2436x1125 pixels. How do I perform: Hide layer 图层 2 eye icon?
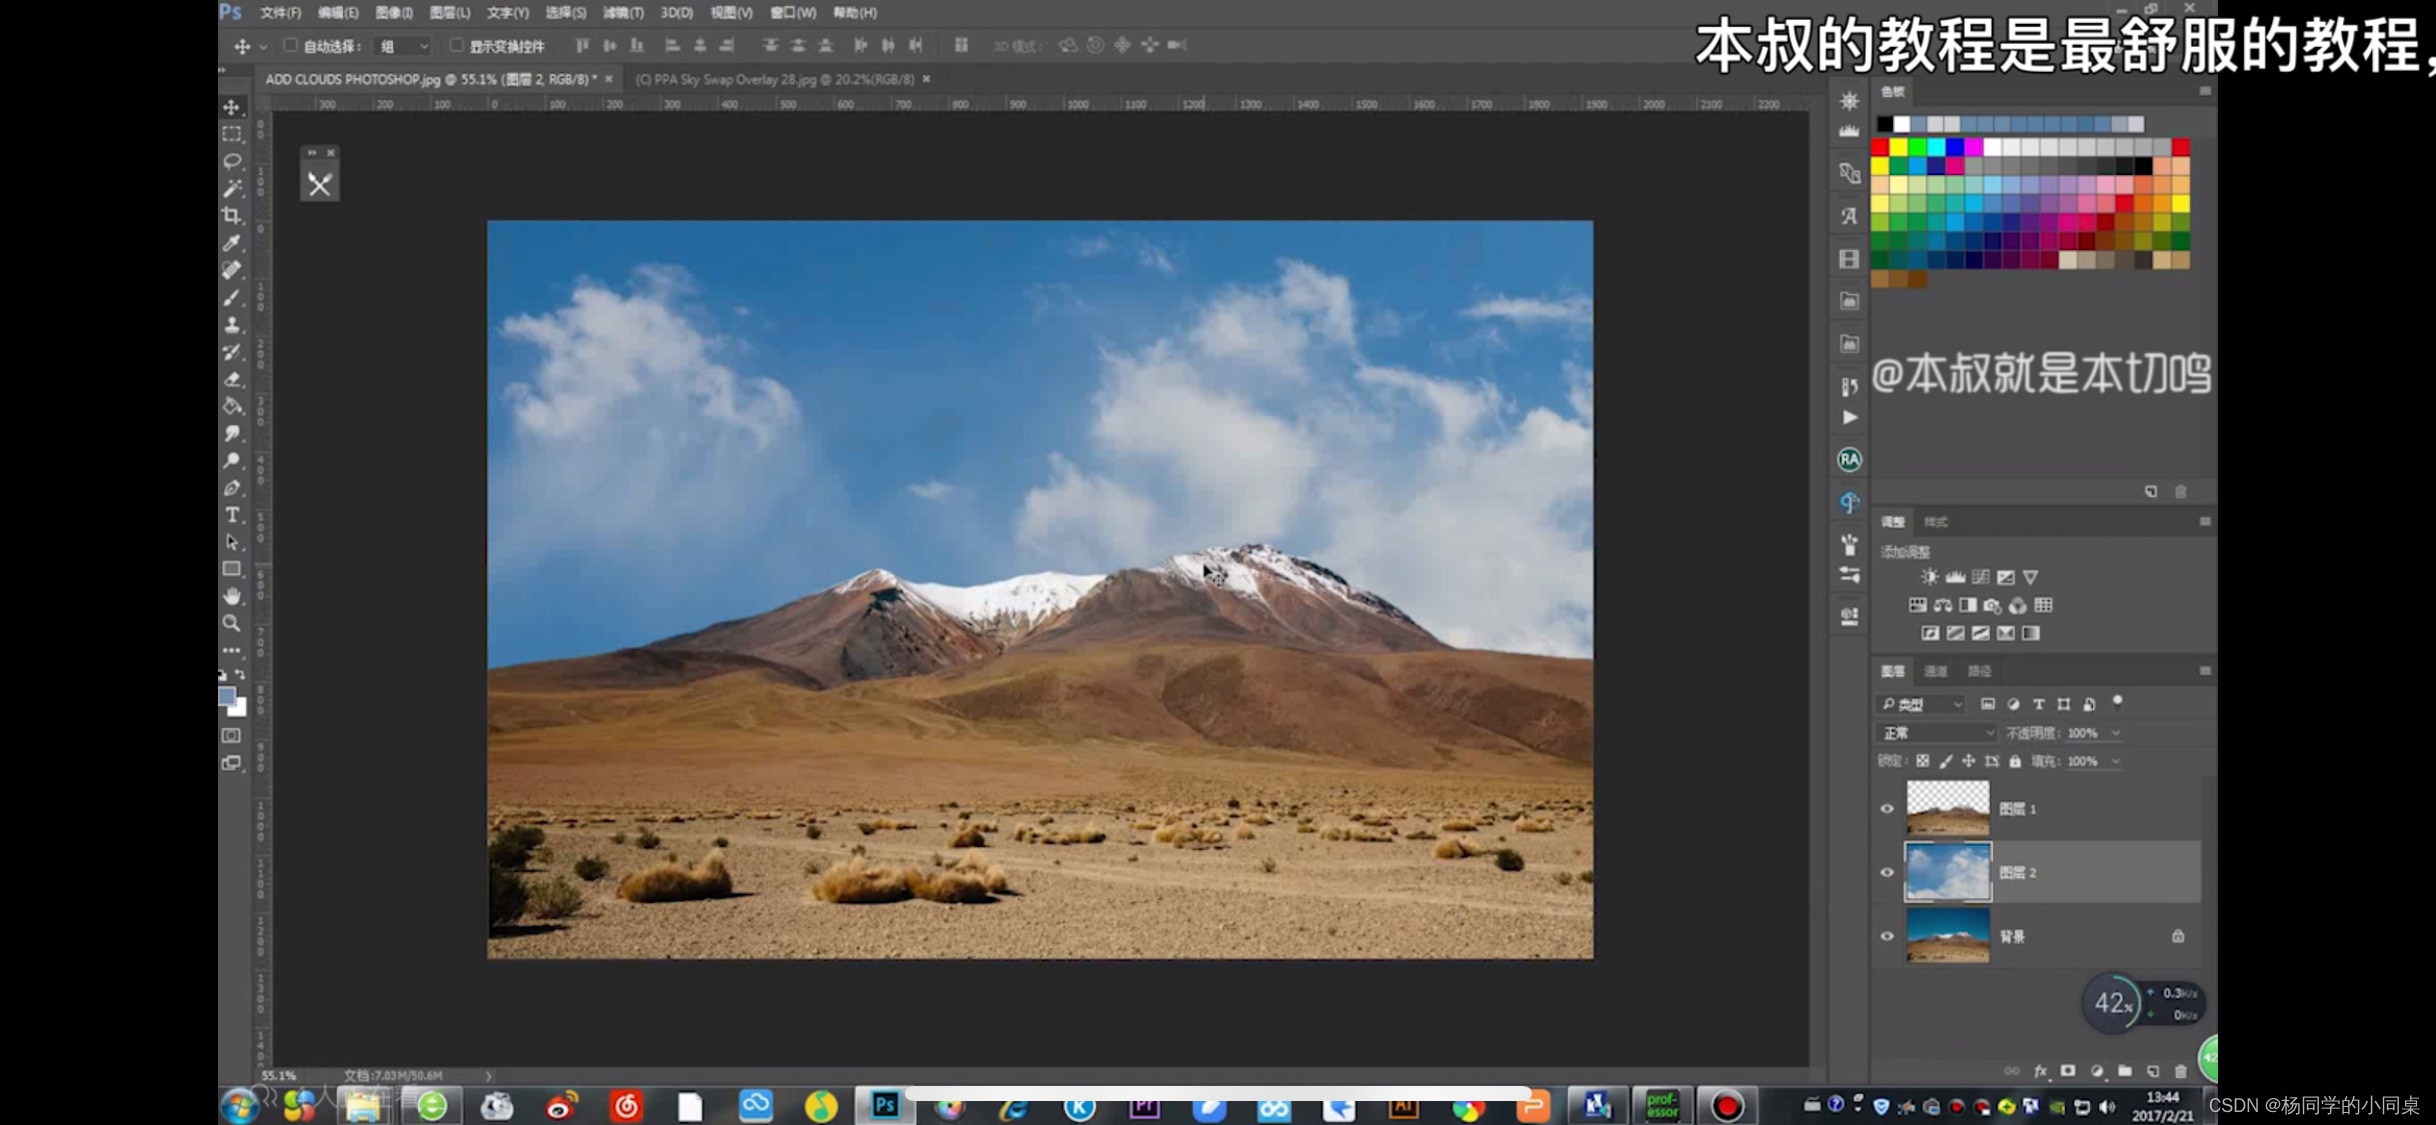coord(1887,873)
